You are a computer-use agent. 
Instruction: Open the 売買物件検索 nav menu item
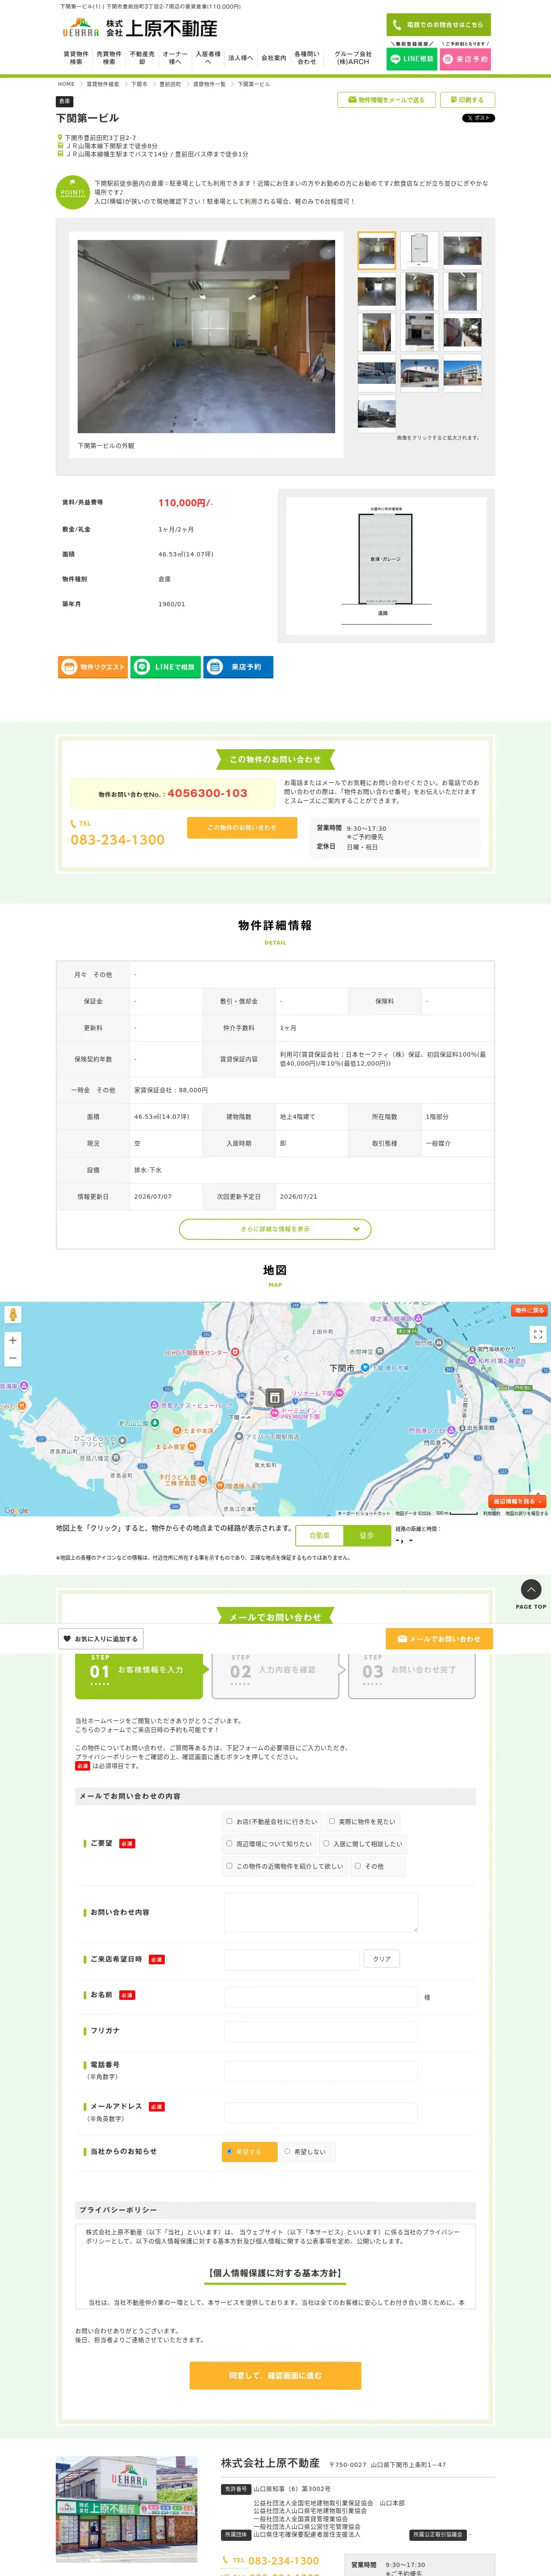pyautogui.click(x=109, y=58)
